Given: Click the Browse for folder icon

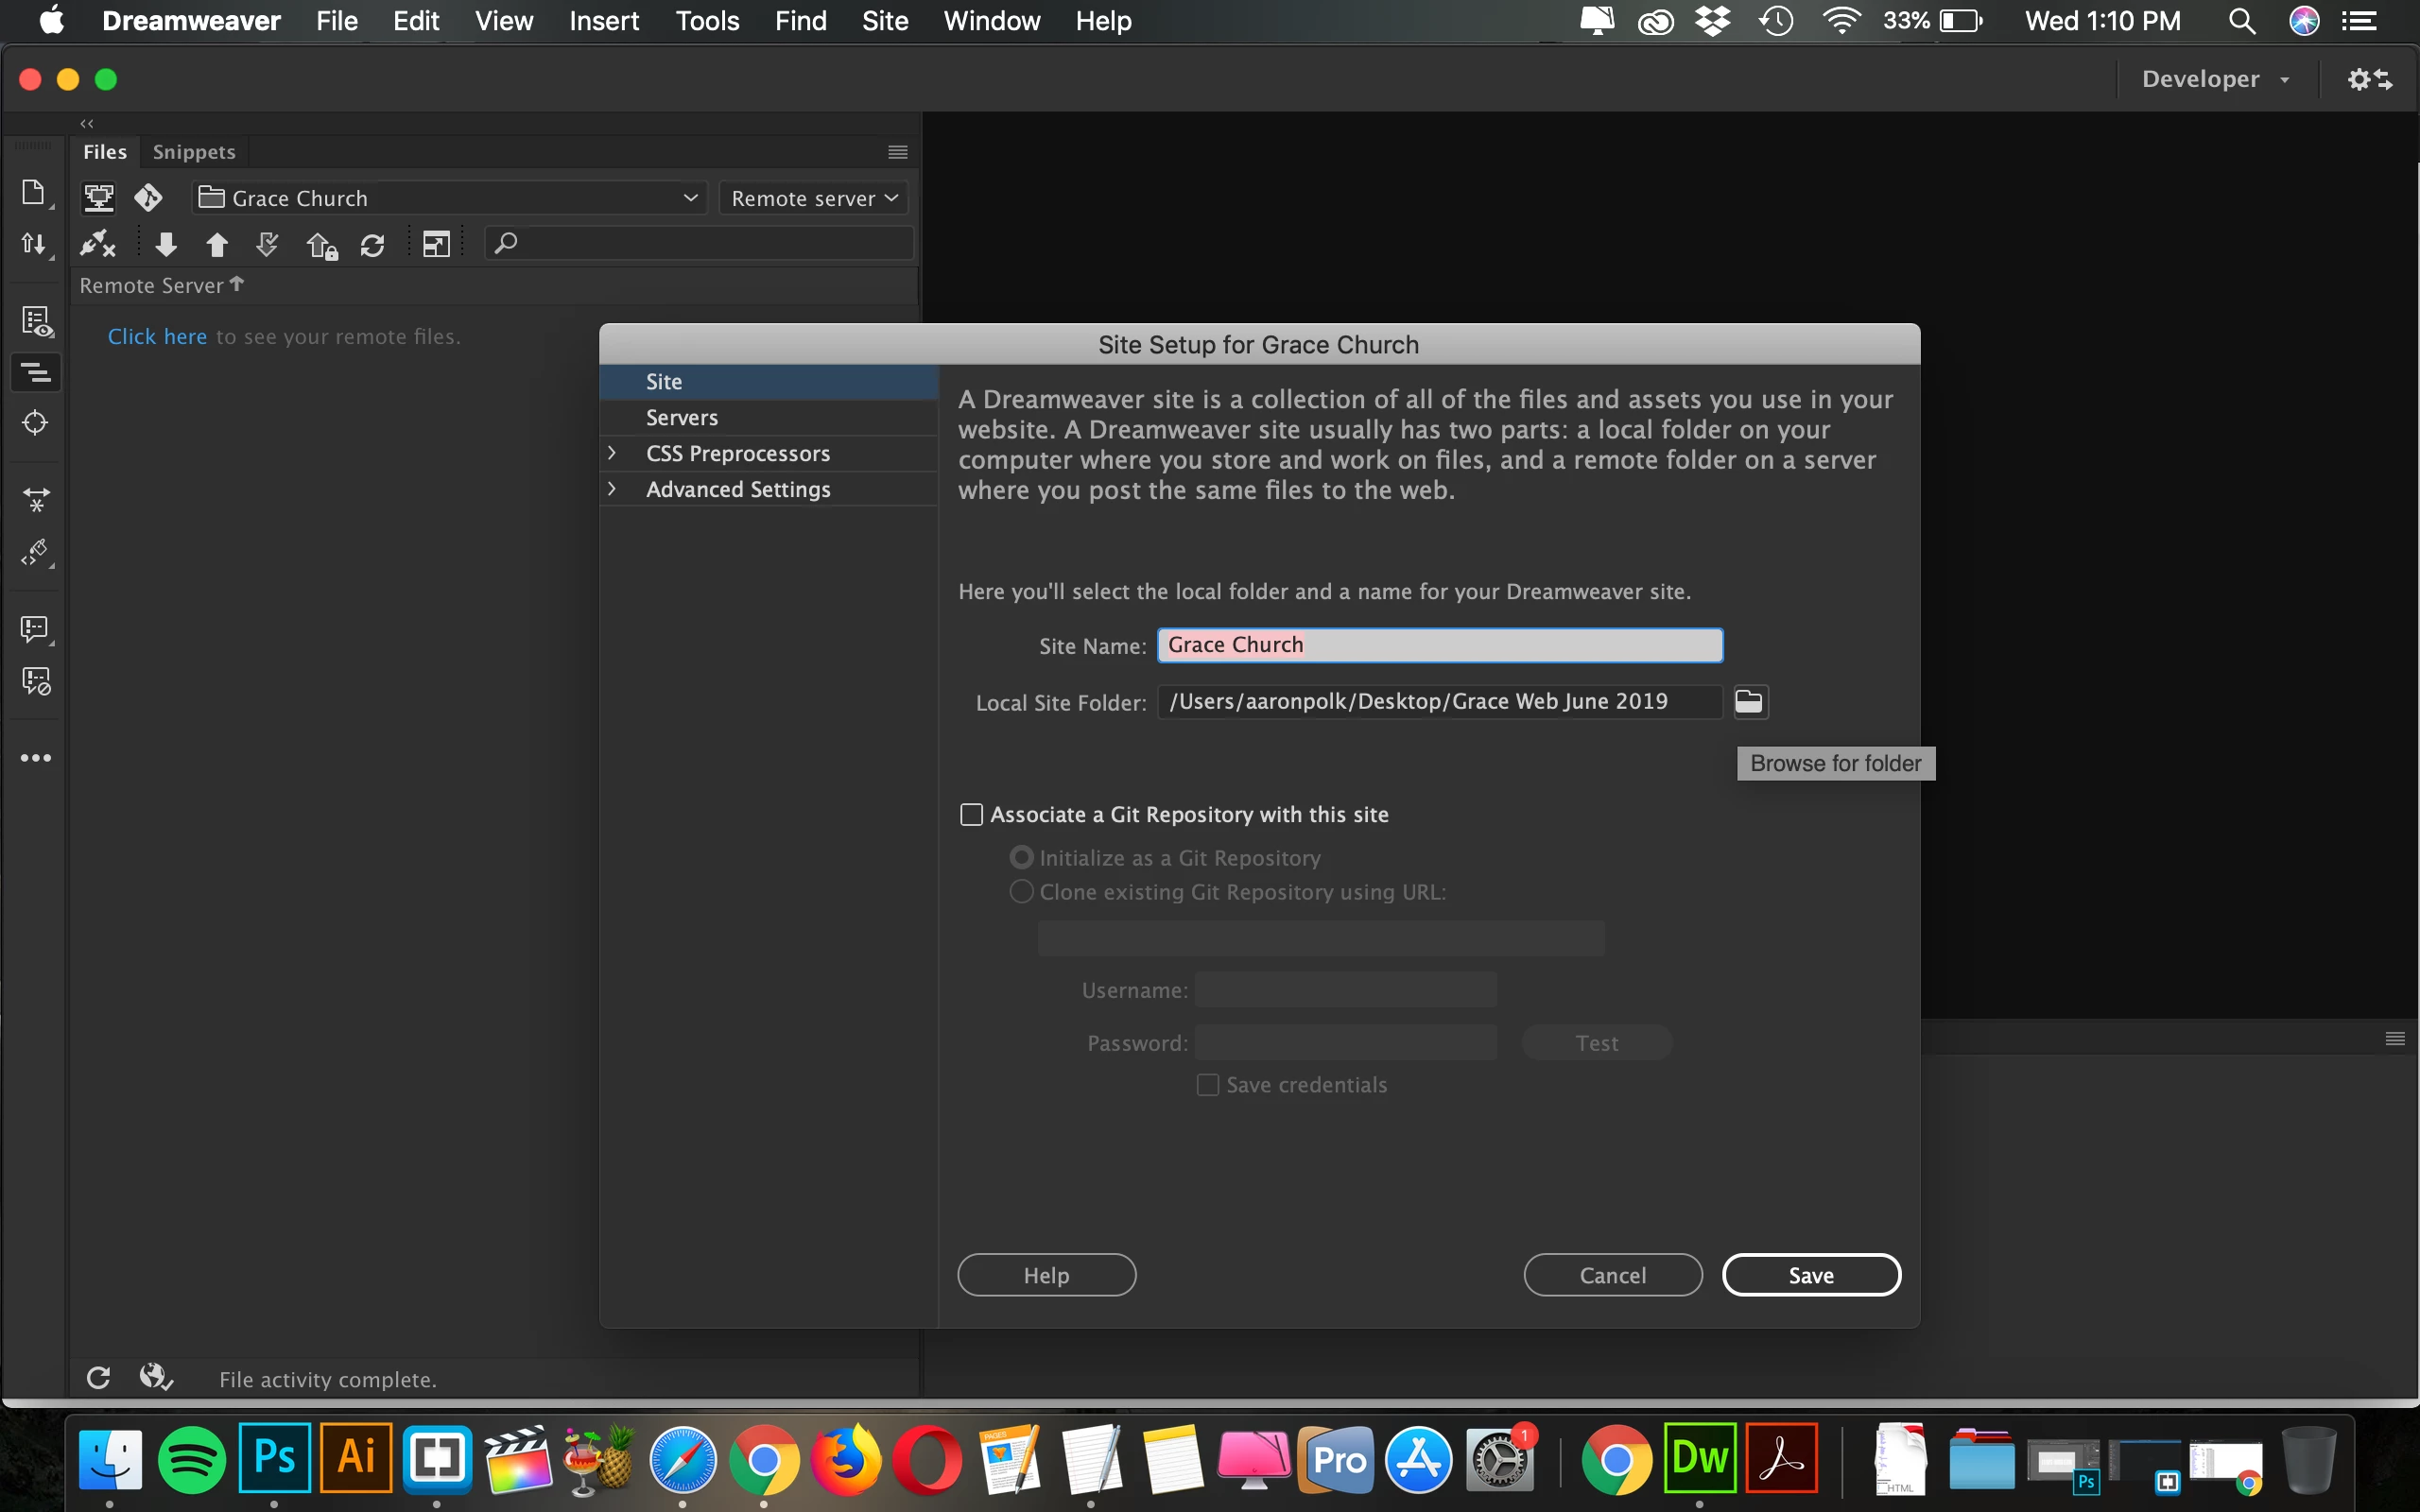Looking at the screenshot, I should pyautogui.click(x=1748, y=701).
